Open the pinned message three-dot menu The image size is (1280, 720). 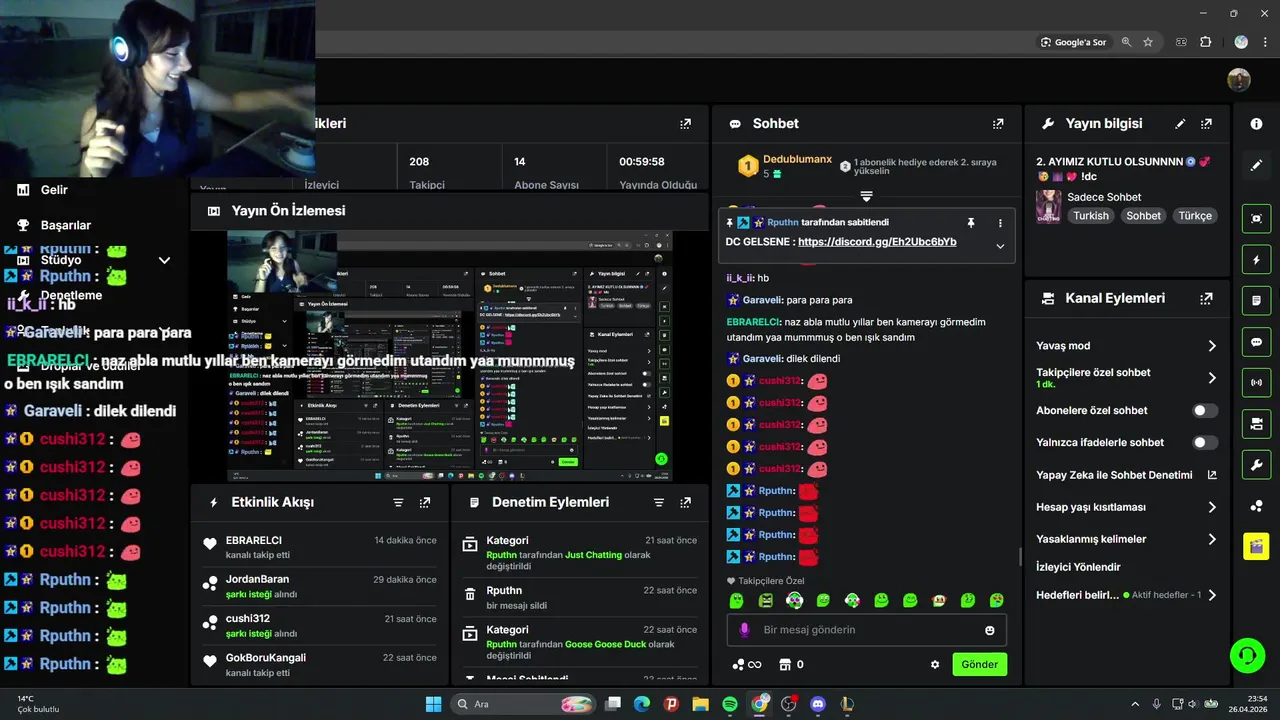(x=1000, y=223)
